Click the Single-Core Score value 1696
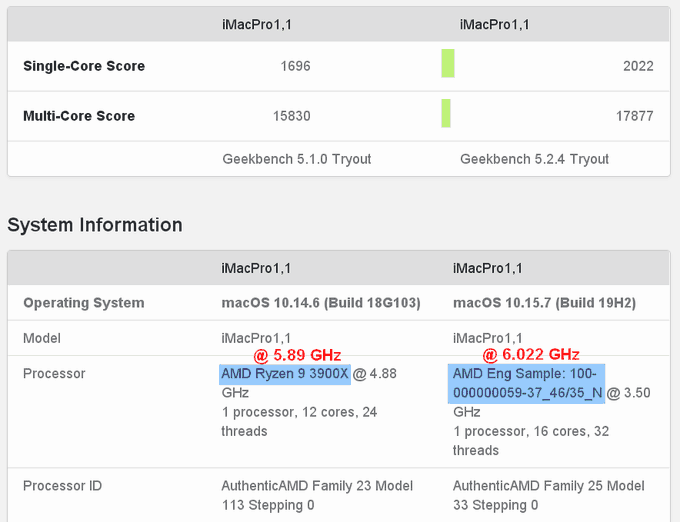Screen dimensions: 680x522 point(295,66)
